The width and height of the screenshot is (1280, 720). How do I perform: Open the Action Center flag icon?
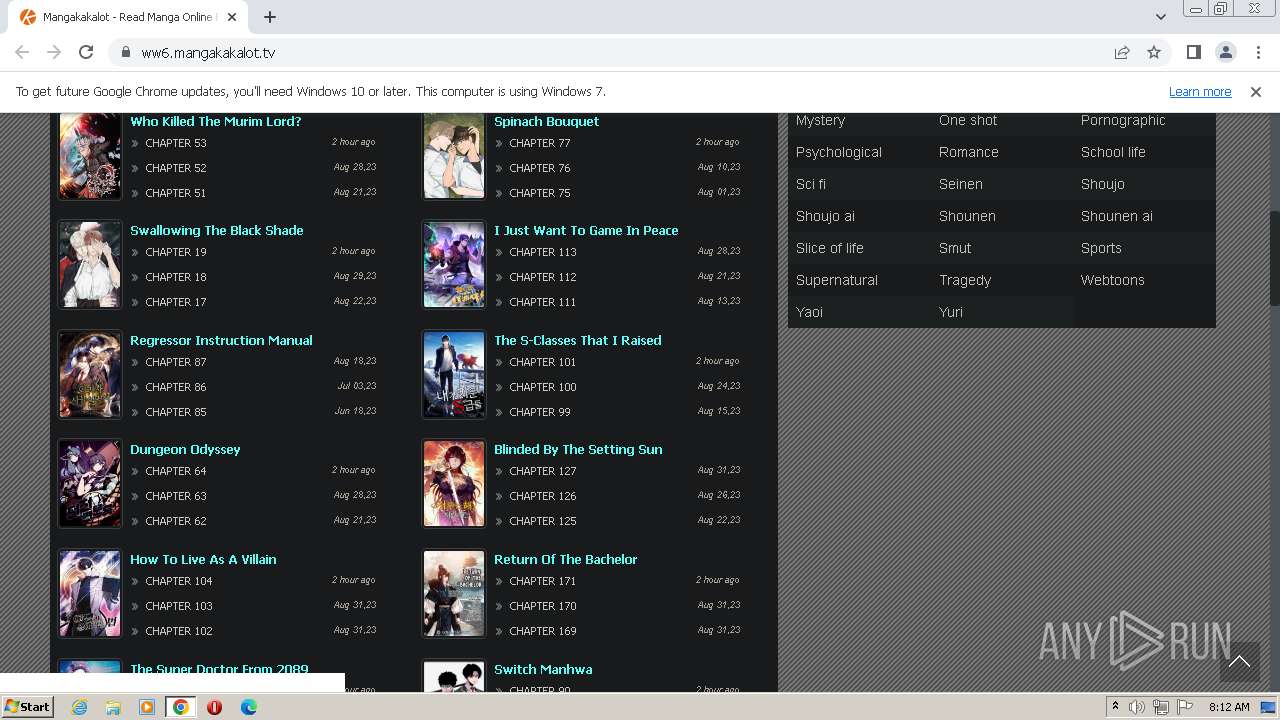[x=1185, y=707]
